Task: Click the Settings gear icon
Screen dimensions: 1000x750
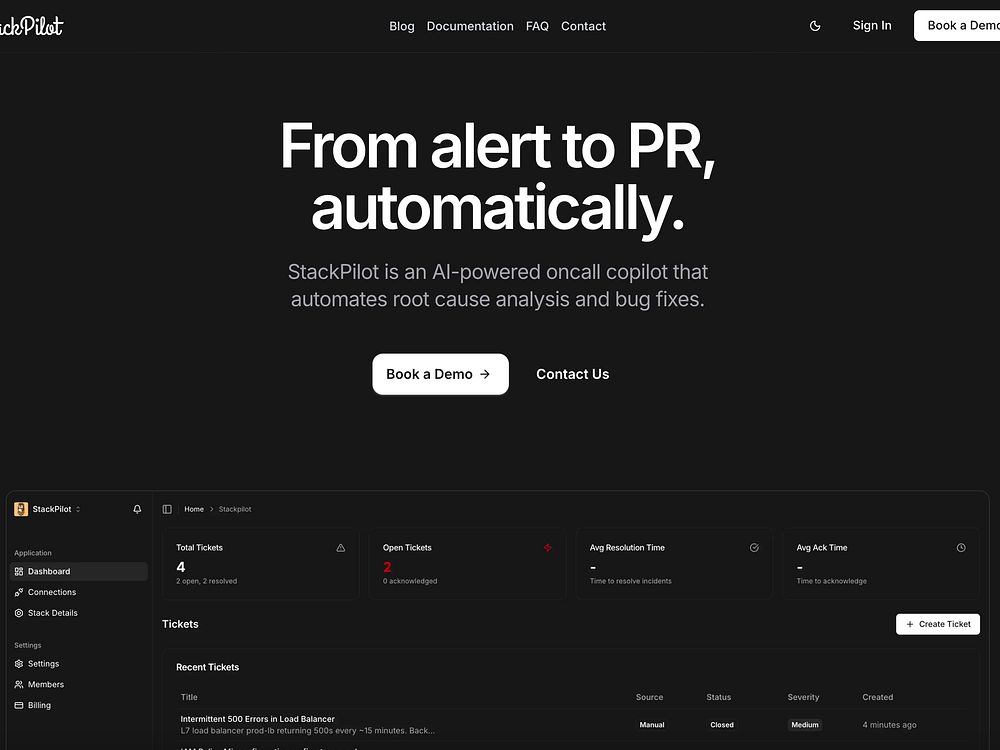Action: click(x=19, y=664)
